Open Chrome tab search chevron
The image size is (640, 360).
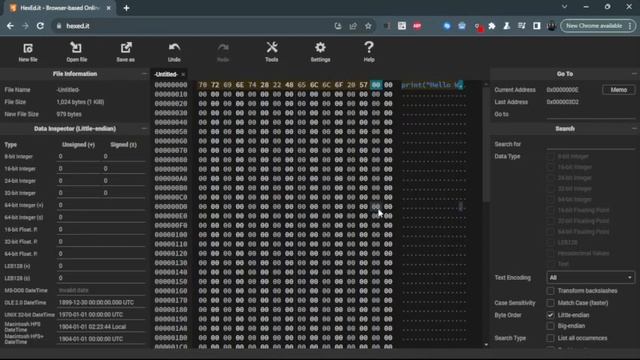[564, 7]
